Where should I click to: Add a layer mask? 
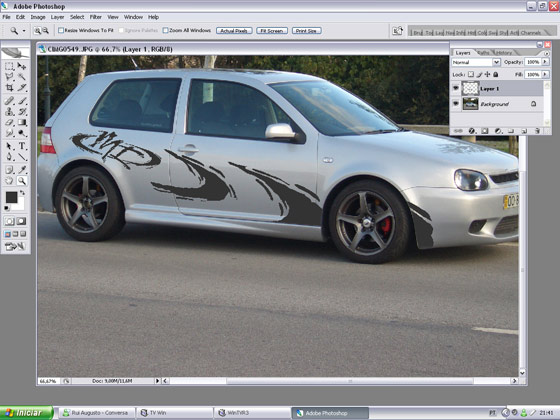pyautogui.click(x=485, y=131)
